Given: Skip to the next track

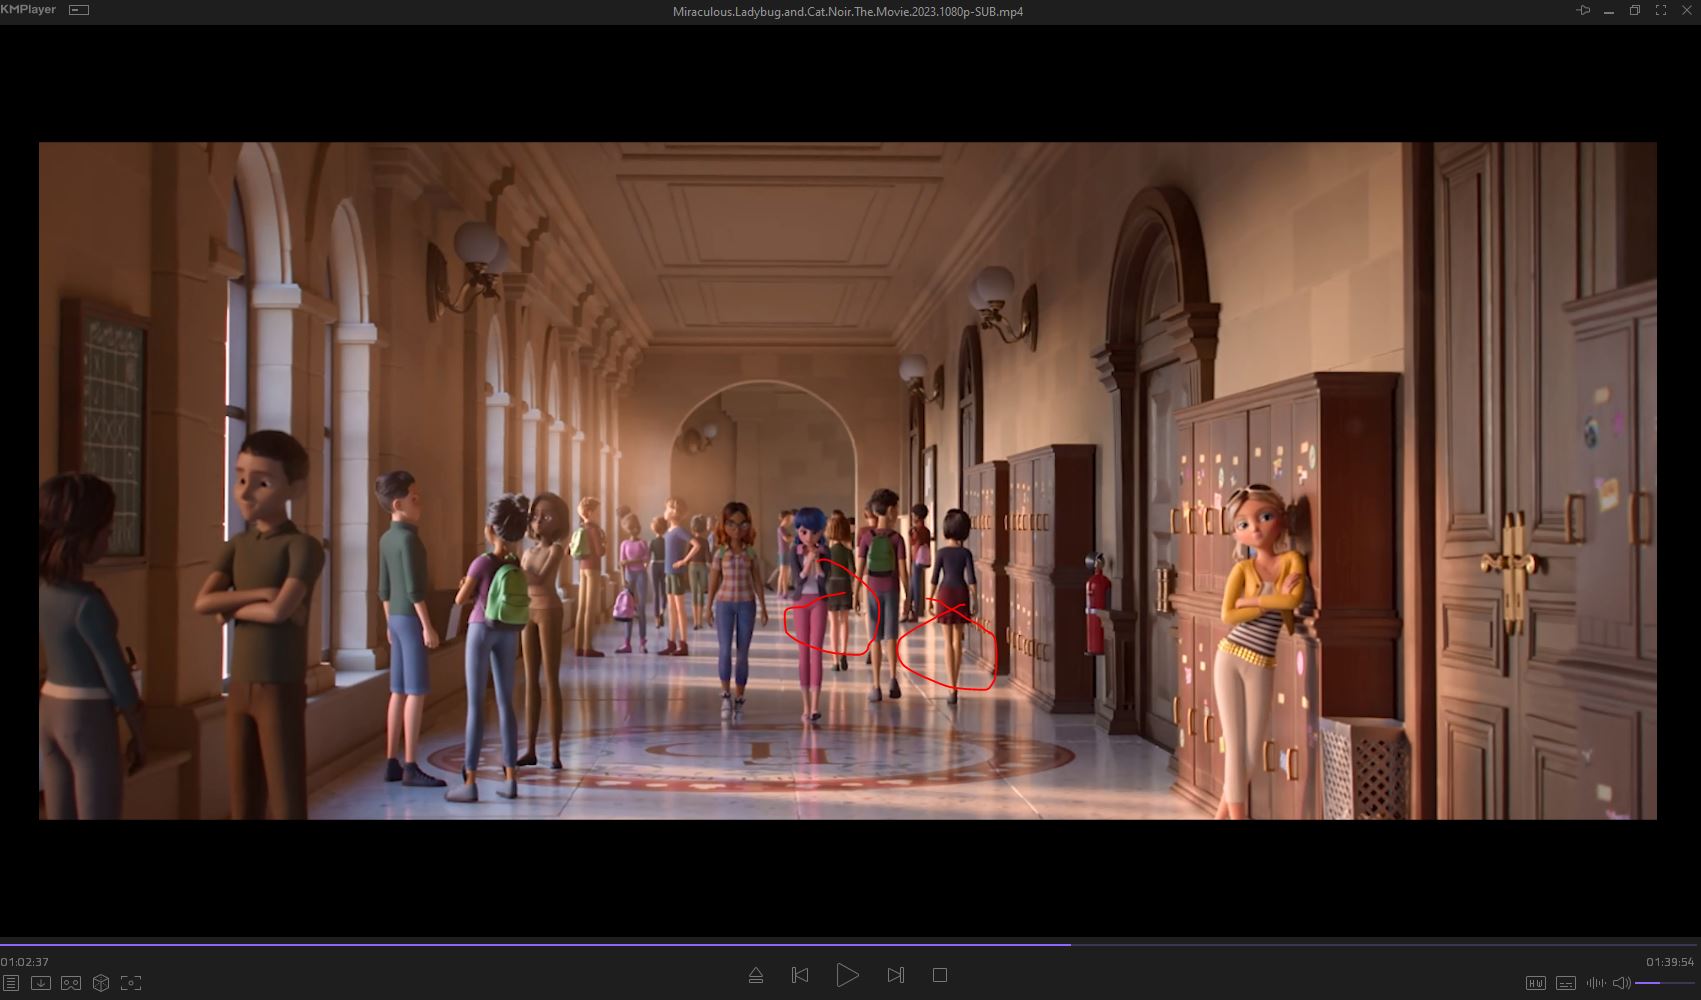Looking at the screenshot, I should [896, 975].
